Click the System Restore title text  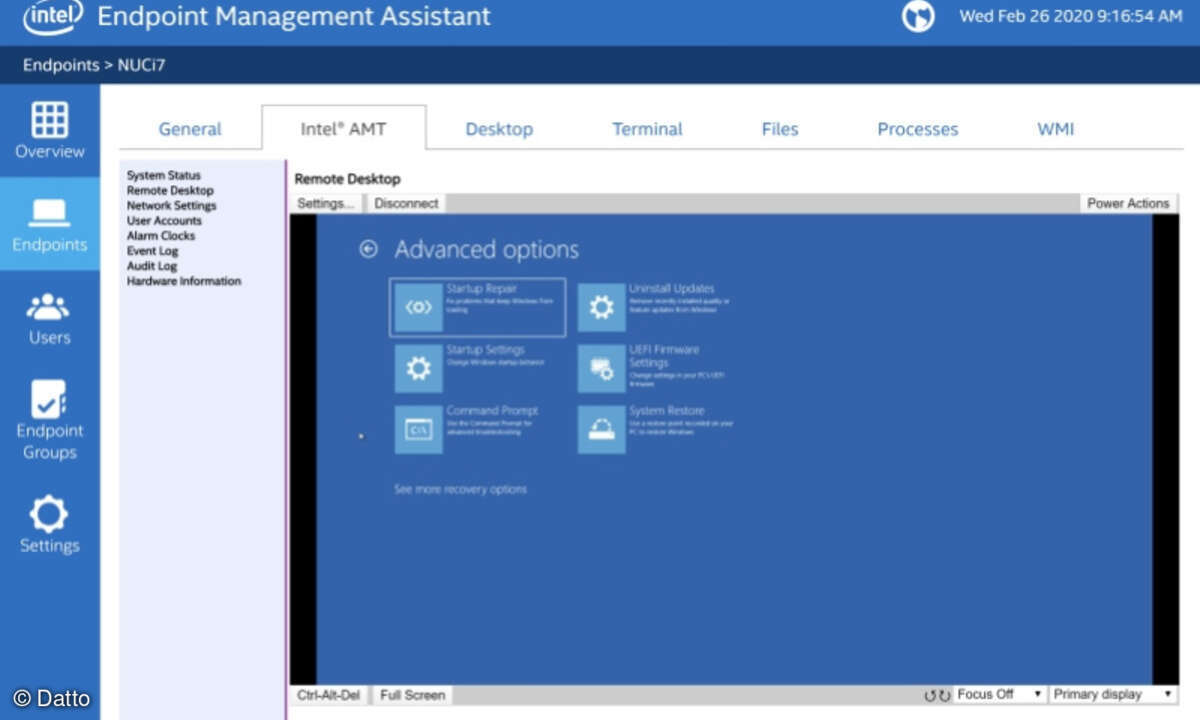667,411
